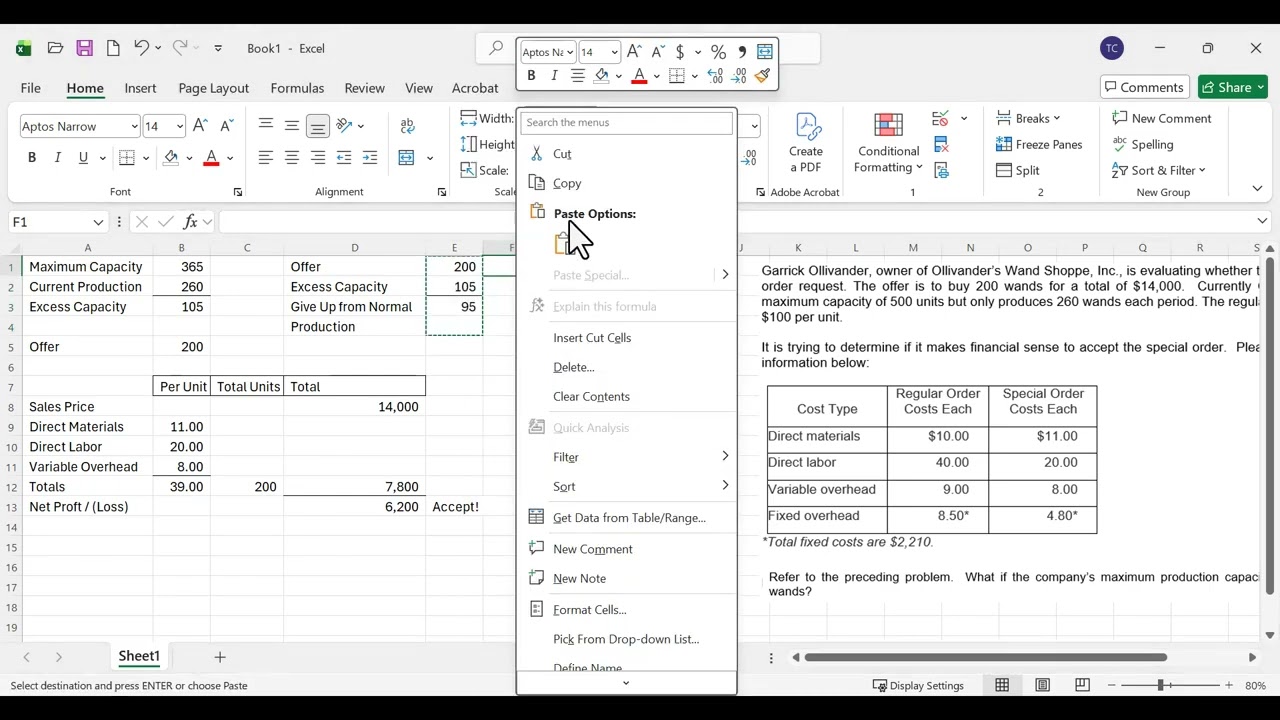Toggle Bold in the ribbon Font group
The height and width of the screenshot is (720, 1280).
(x=32, y=158)
